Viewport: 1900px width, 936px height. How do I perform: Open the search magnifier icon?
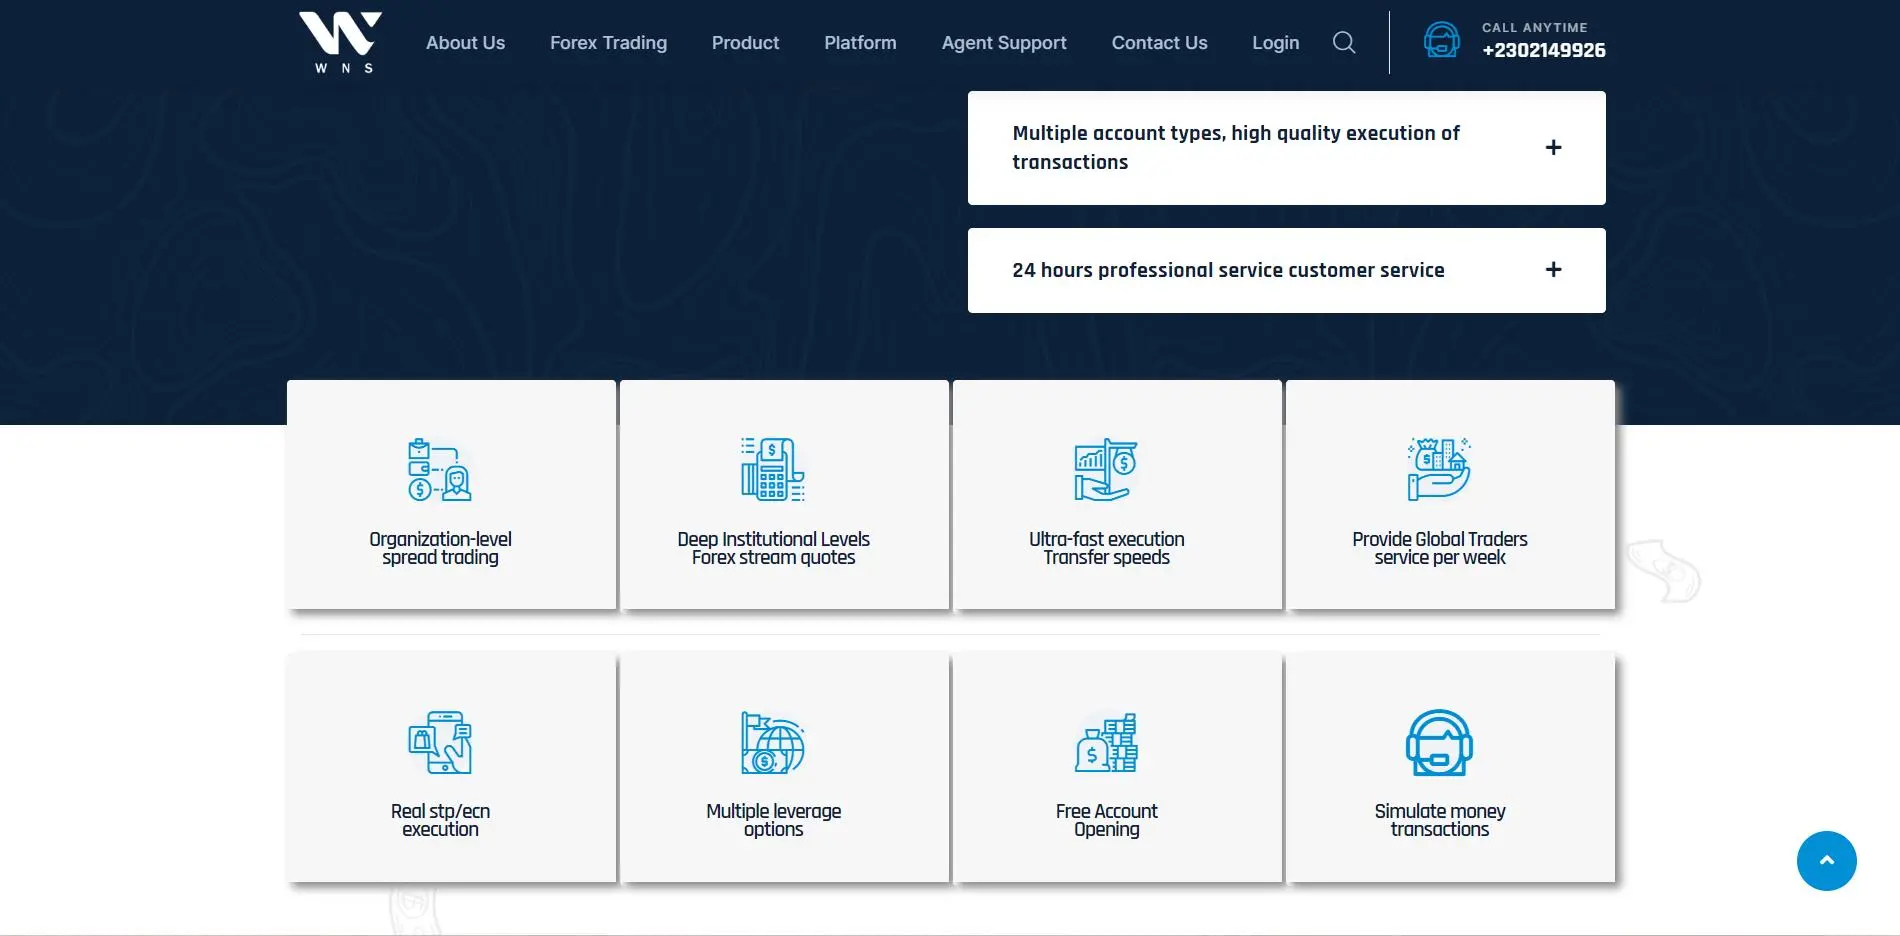pos(1344,42)
